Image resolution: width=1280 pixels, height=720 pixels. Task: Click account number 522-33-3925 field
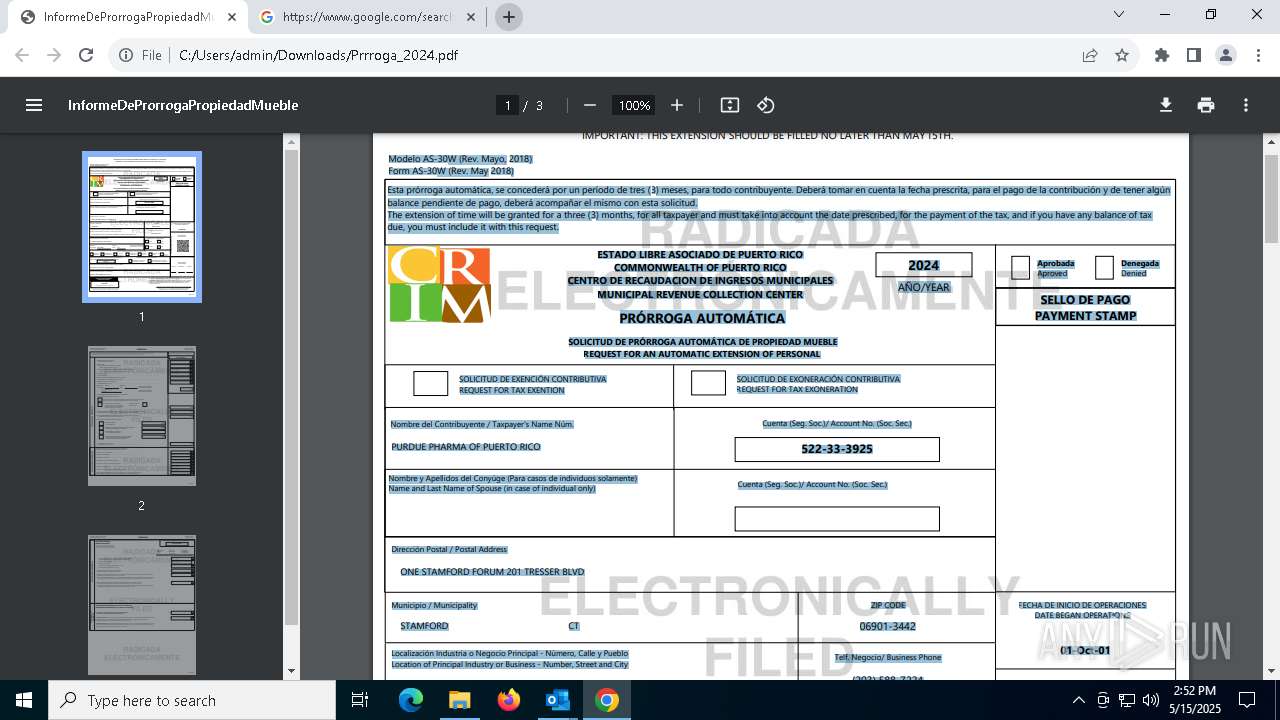pyautogui.click(x=837, y=449)
